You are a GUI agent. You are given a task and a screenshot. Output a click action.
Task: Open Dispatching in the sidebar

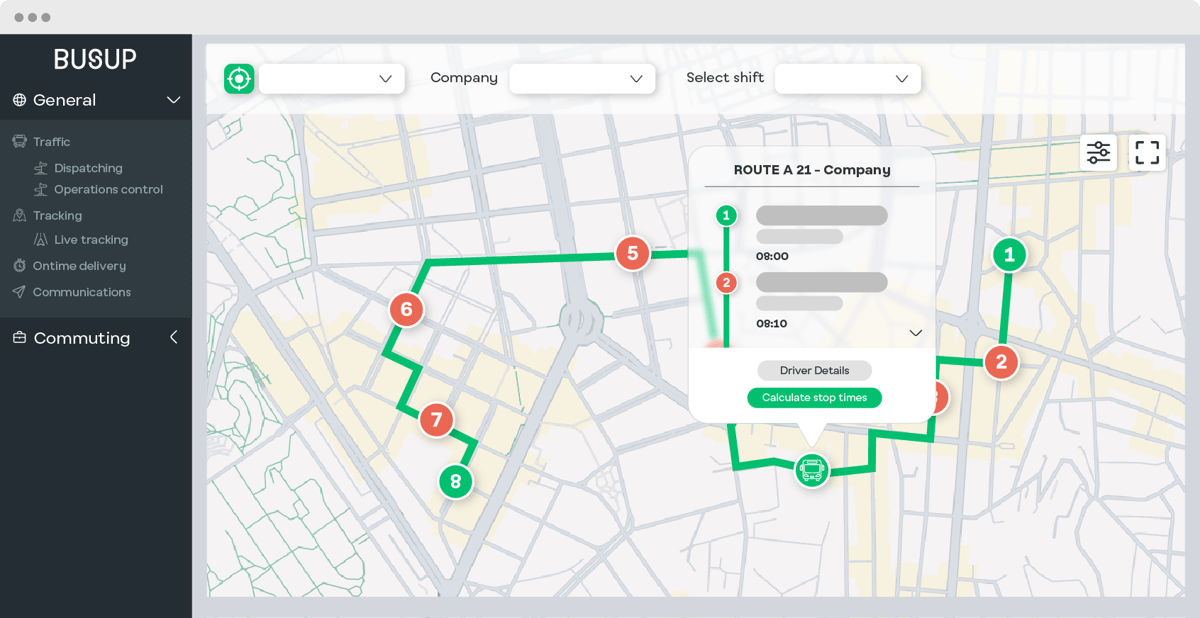[x=88, y=168]
